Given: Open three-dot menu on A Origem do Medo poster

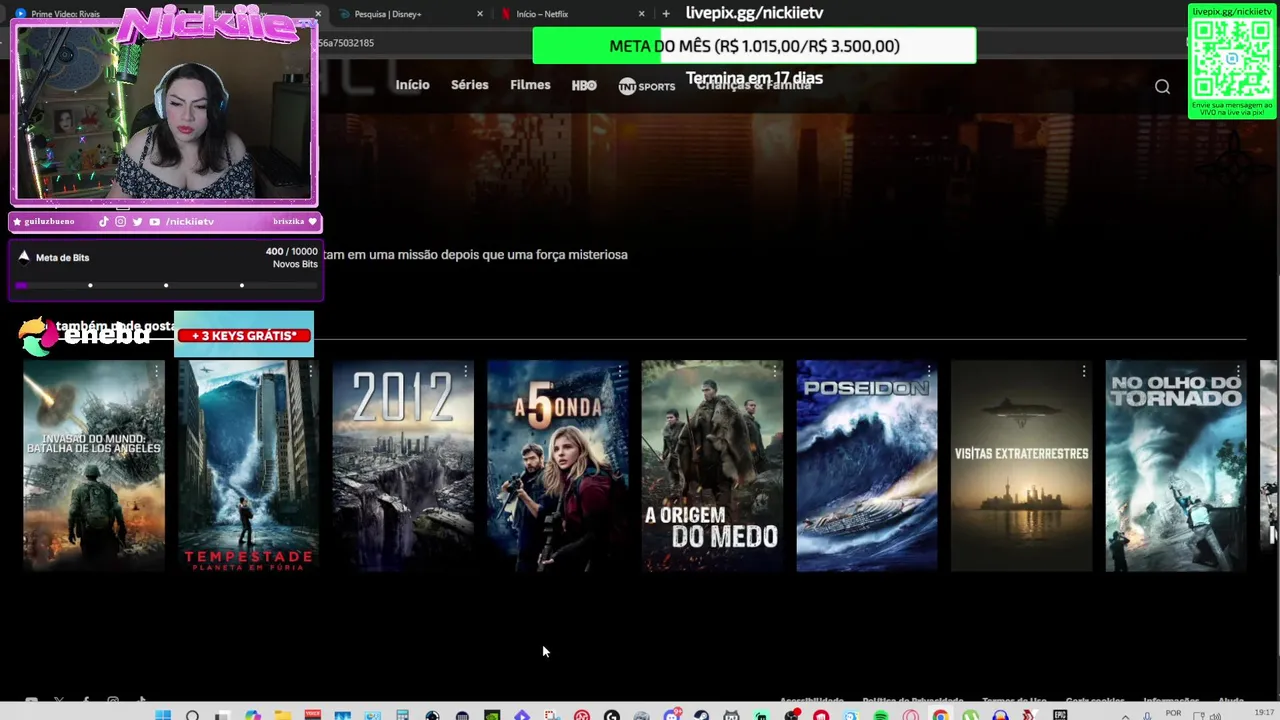Looking at the screenshot, I should click(x=774, y=371).
